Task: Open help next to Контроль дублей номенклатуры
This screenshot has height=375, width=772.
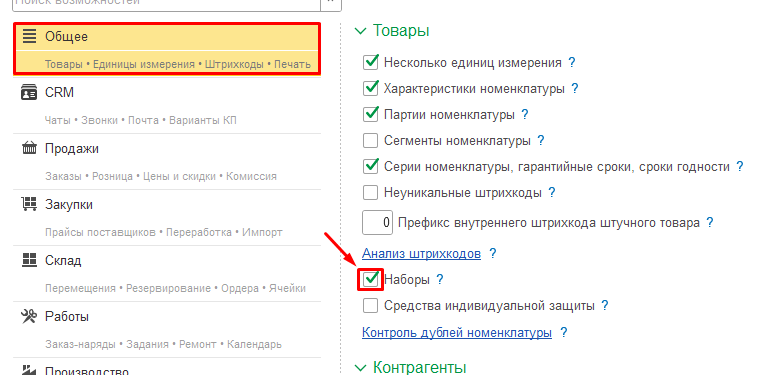Action: (x=564, y=332)
